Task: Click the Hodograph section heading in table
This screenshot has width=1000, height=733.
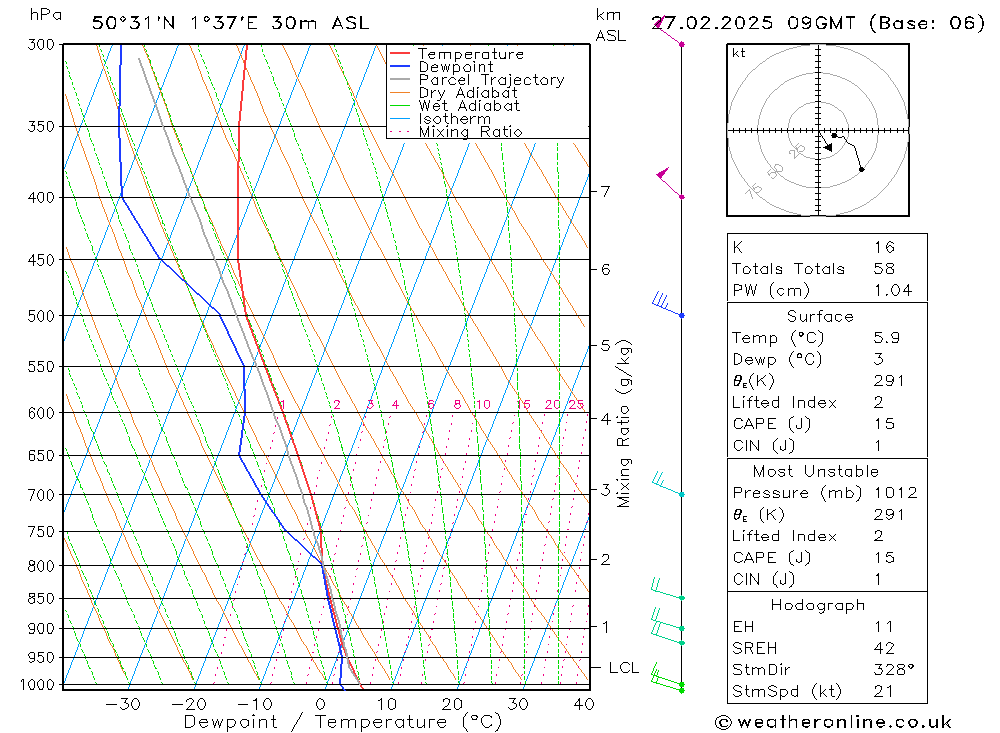Action: tap(818, 605)
